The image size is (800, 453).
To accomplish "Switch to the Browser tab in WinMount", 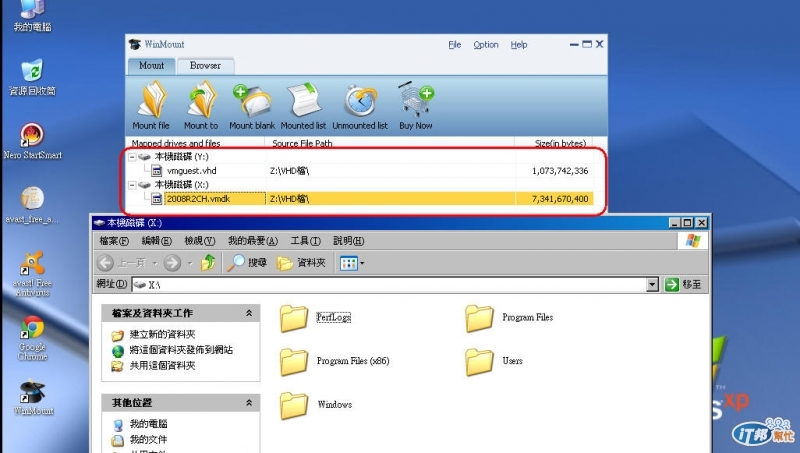I will tap(205, 66).
